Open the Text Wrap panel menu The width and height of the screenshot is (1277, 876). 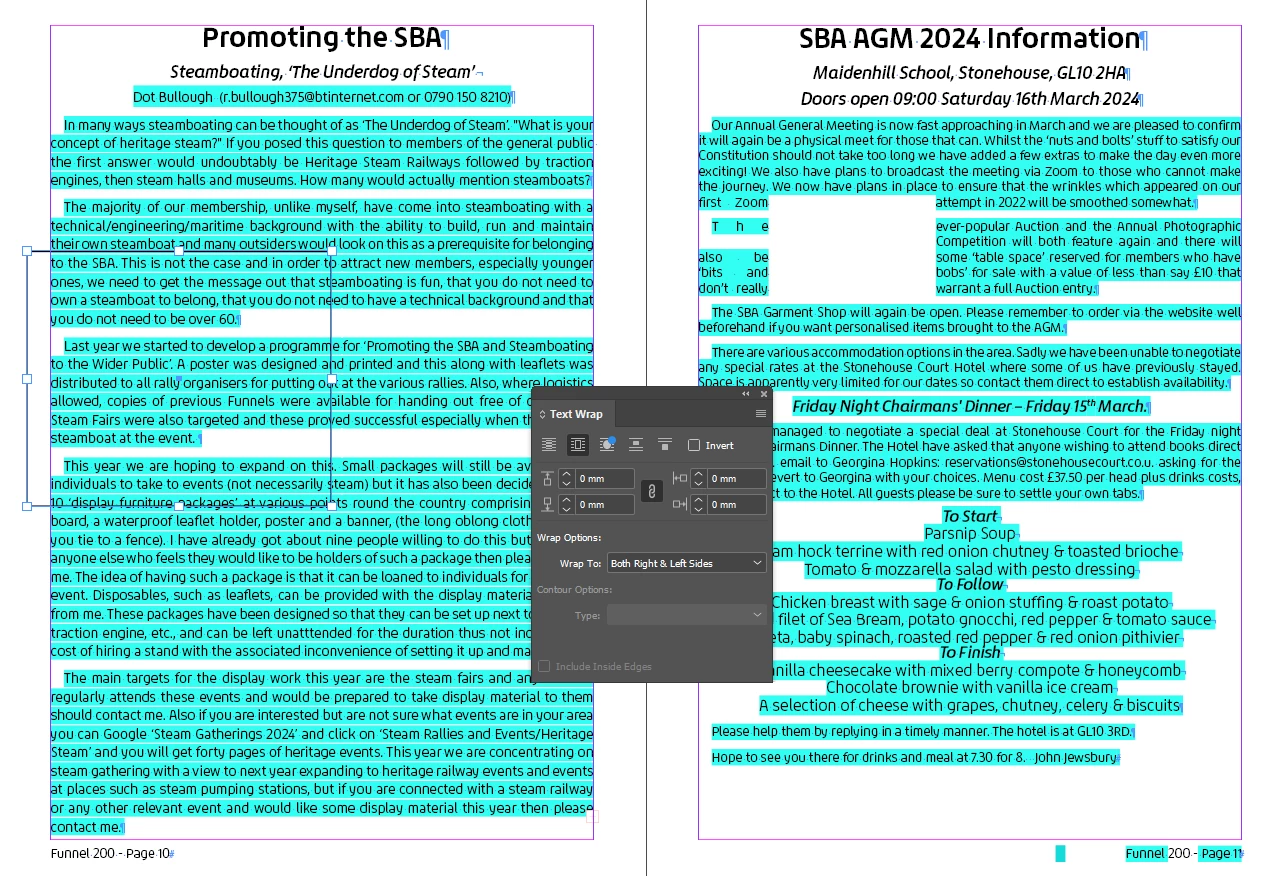(x=761, y=414)
